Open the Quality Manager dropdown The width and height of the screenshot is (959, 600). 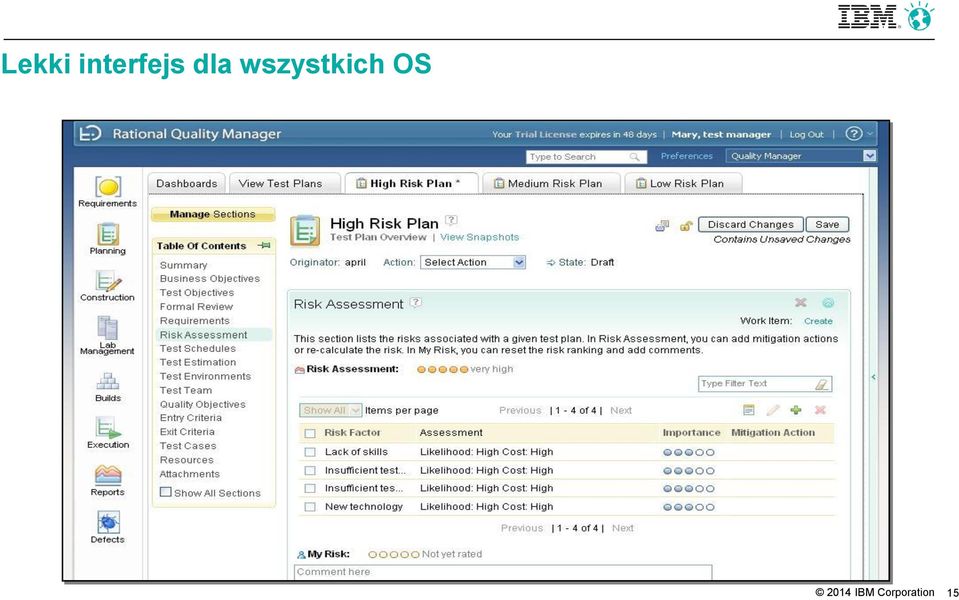click(x=801, y=156)
